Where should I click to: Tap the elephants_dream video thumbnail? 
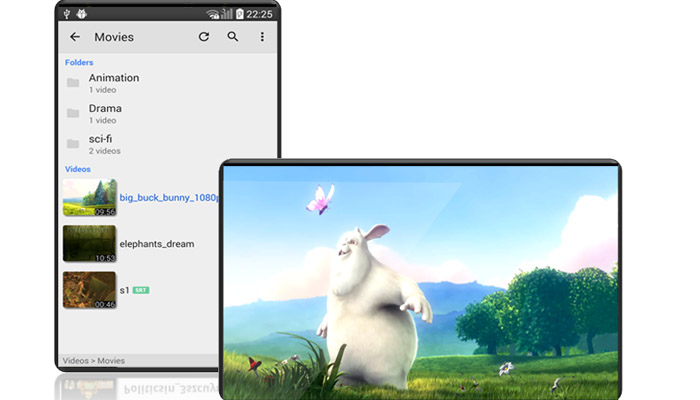89,243
